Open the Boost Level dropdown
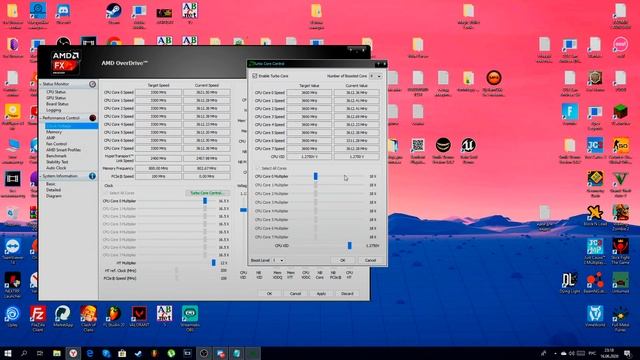This screenshot has width=640, height=360. pyautogui.click(x=278, y=260)
